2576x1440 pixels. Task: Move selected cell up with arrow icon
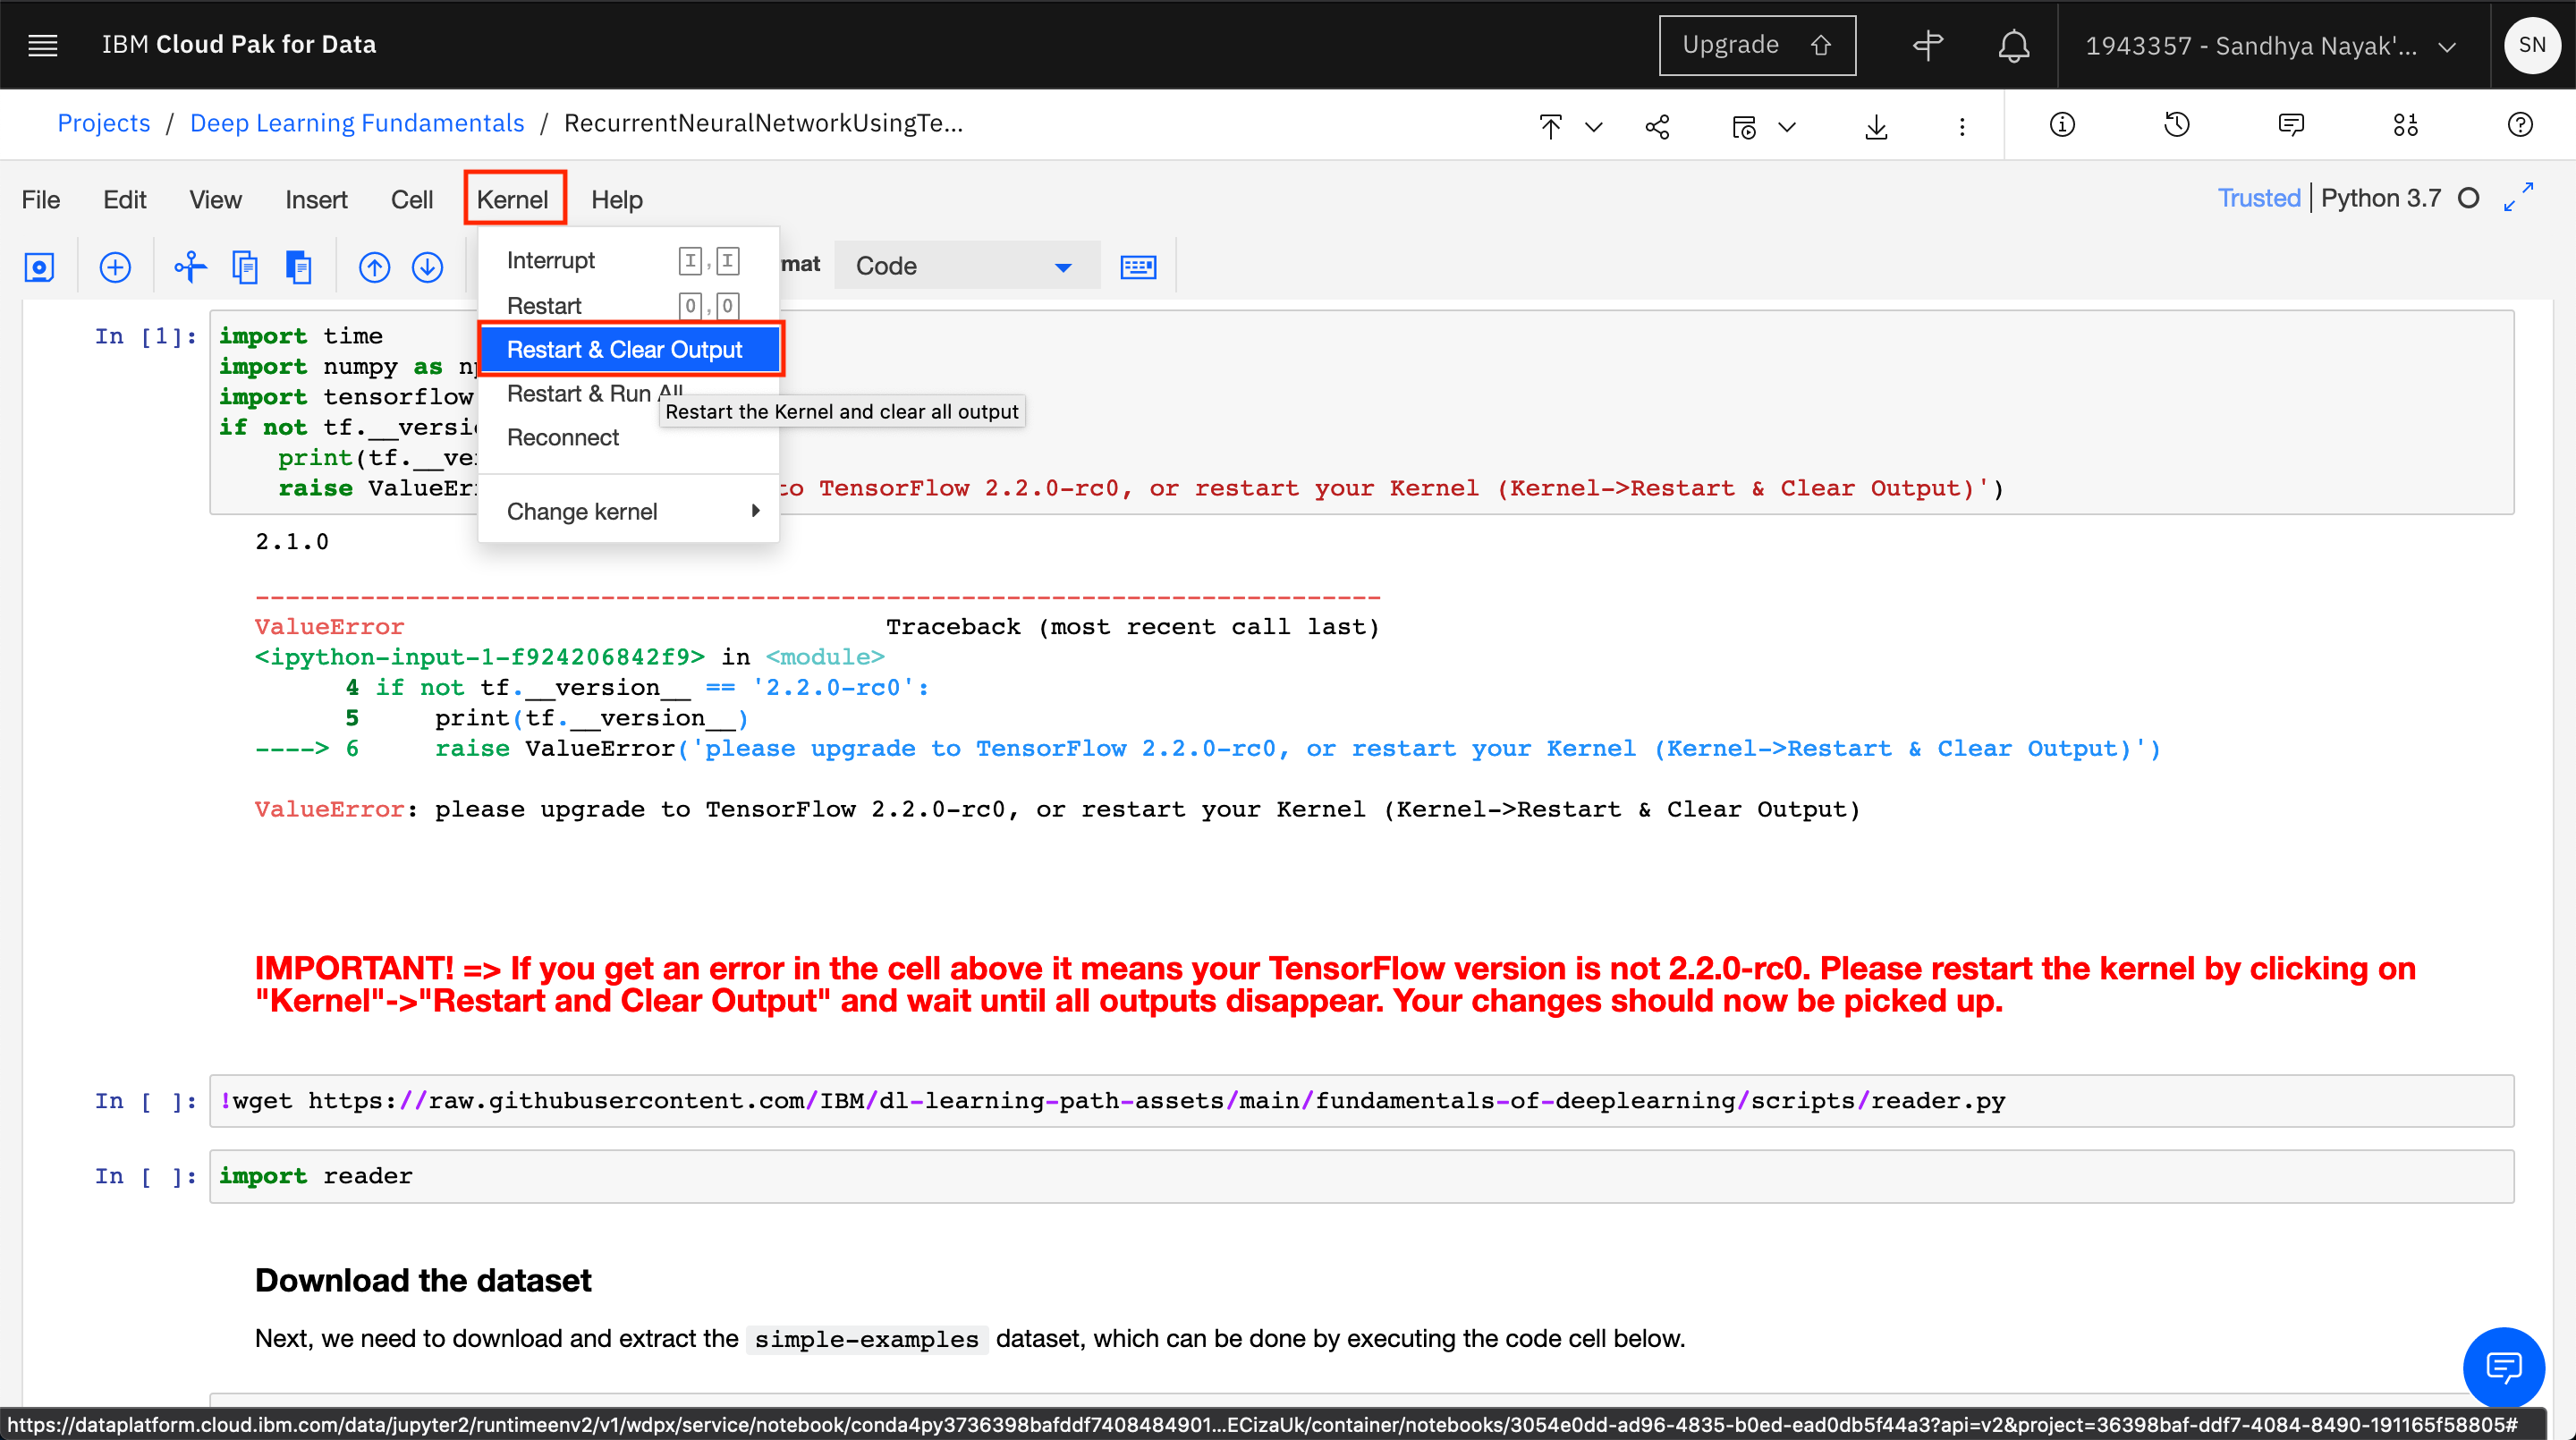(x=374, y=267)
